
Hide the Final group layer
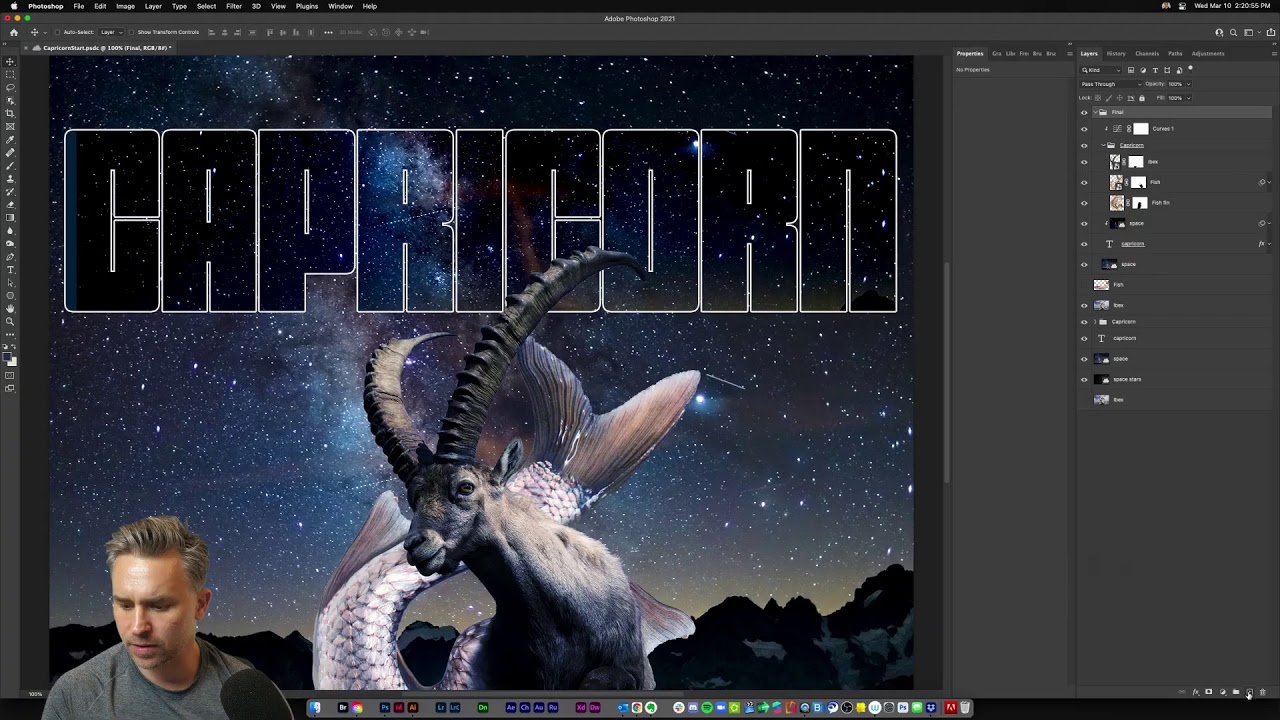pyautogui.click(x=1084, y=112)
